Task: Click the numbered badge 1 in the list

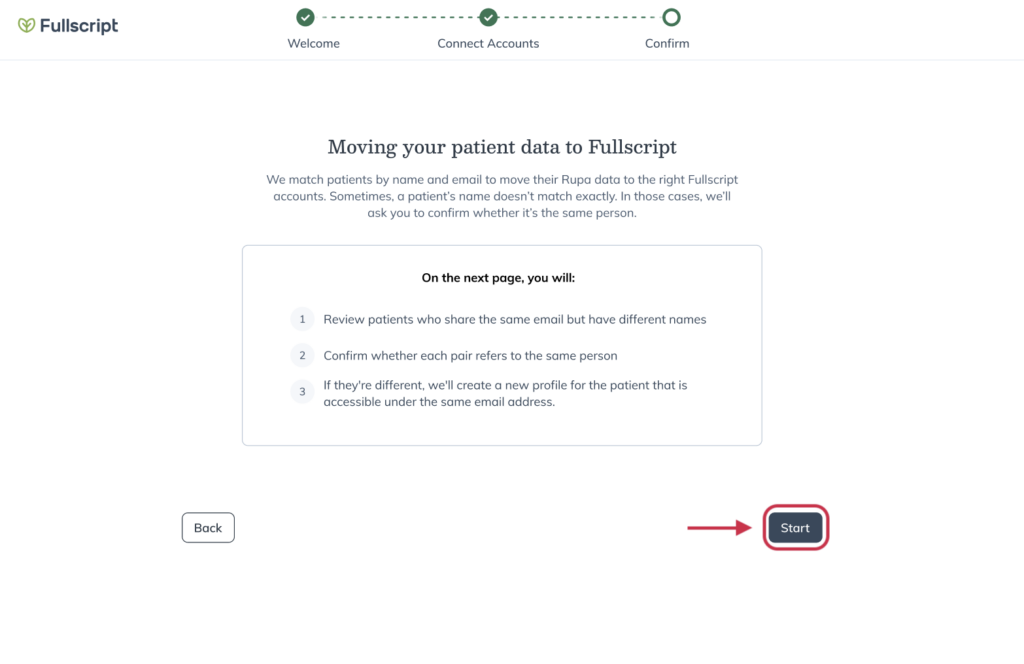Action: tap(302, 319)
